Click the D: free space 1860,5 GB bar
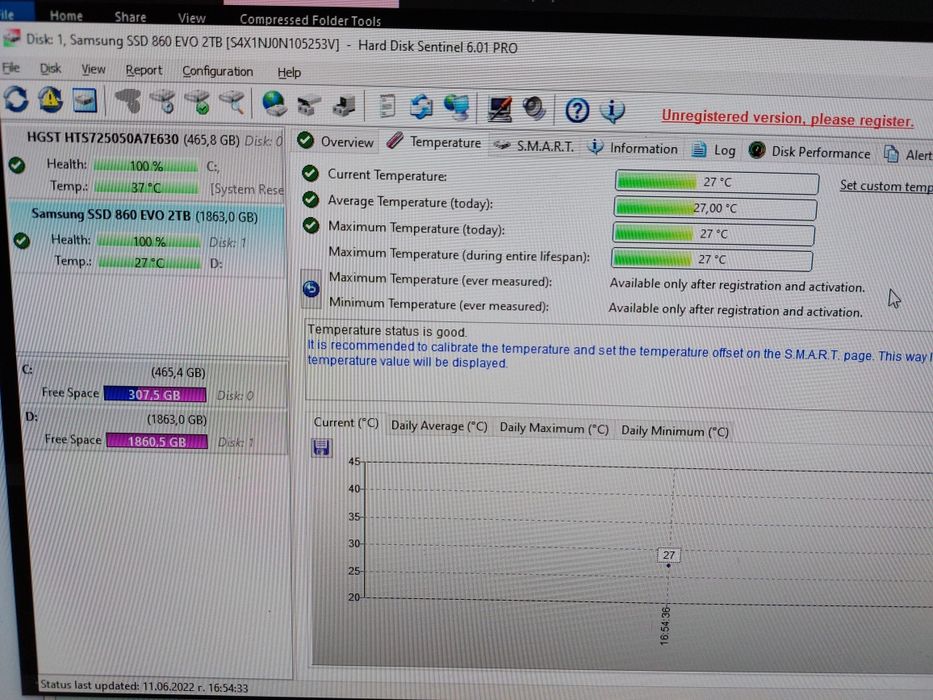This screenshot has width=933, height=700. 157,440
